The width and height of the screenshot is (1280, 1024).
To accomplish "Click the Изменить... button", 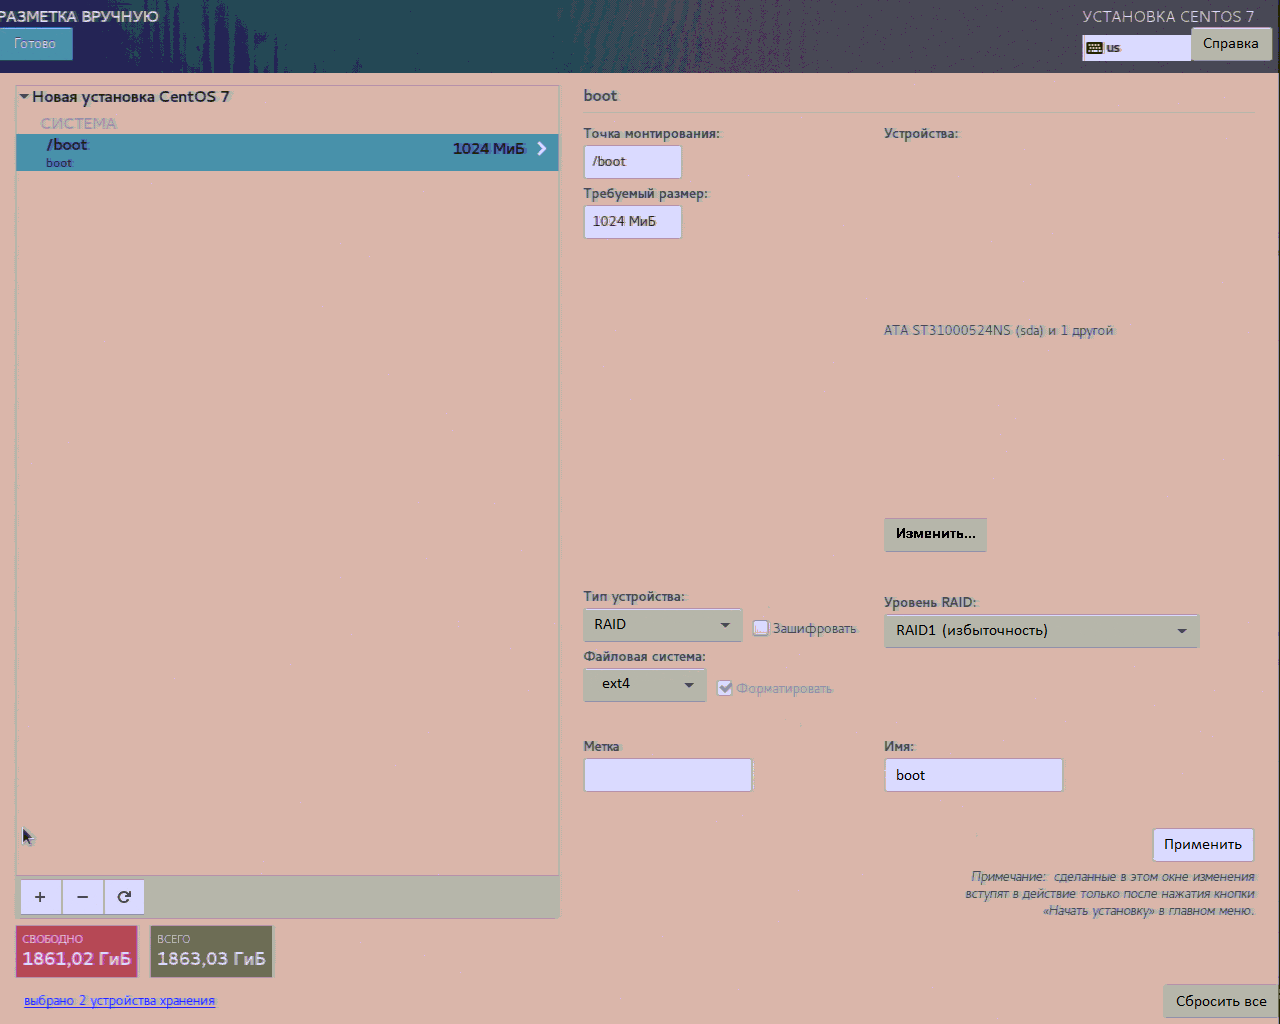I will (936, 534).
